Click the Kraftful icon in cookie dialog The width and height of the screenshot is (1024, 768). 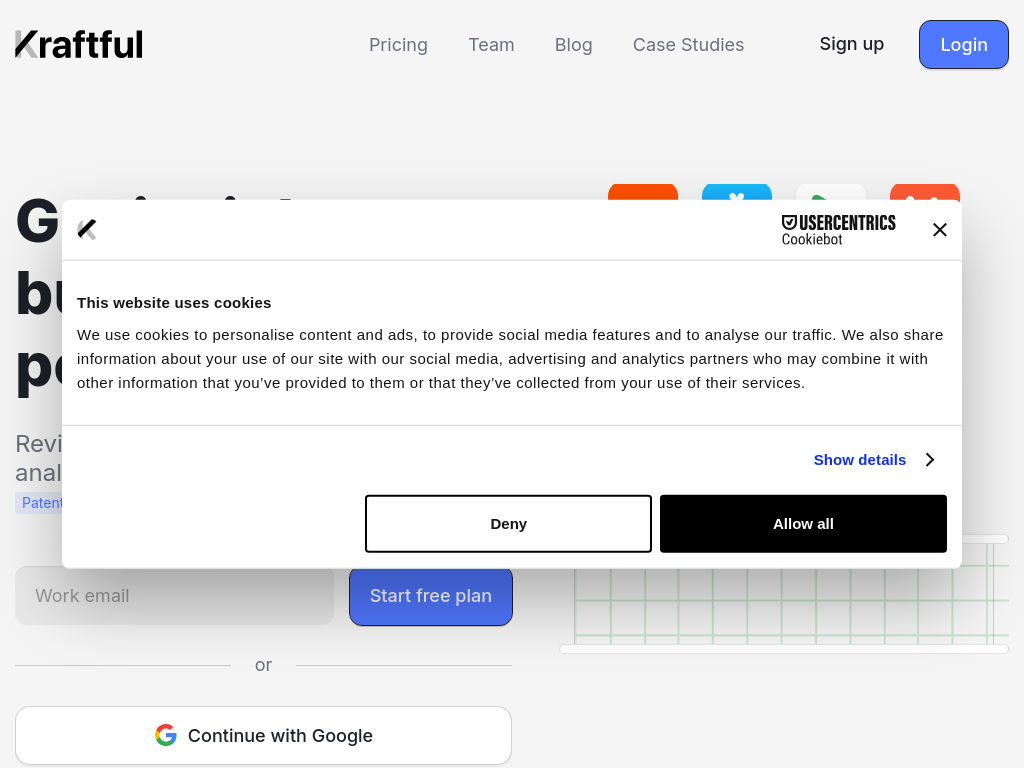point(87,230)
